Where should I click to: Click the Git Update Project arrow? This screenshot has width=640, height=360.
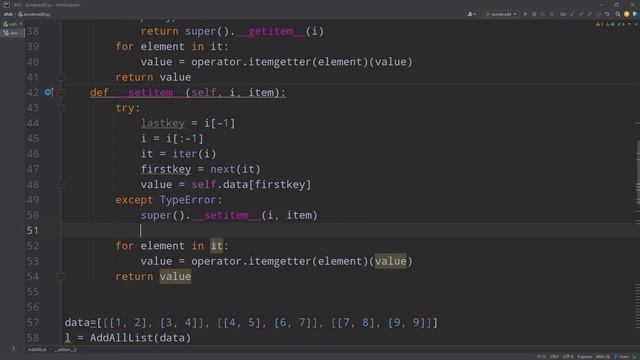coord(572,14)
